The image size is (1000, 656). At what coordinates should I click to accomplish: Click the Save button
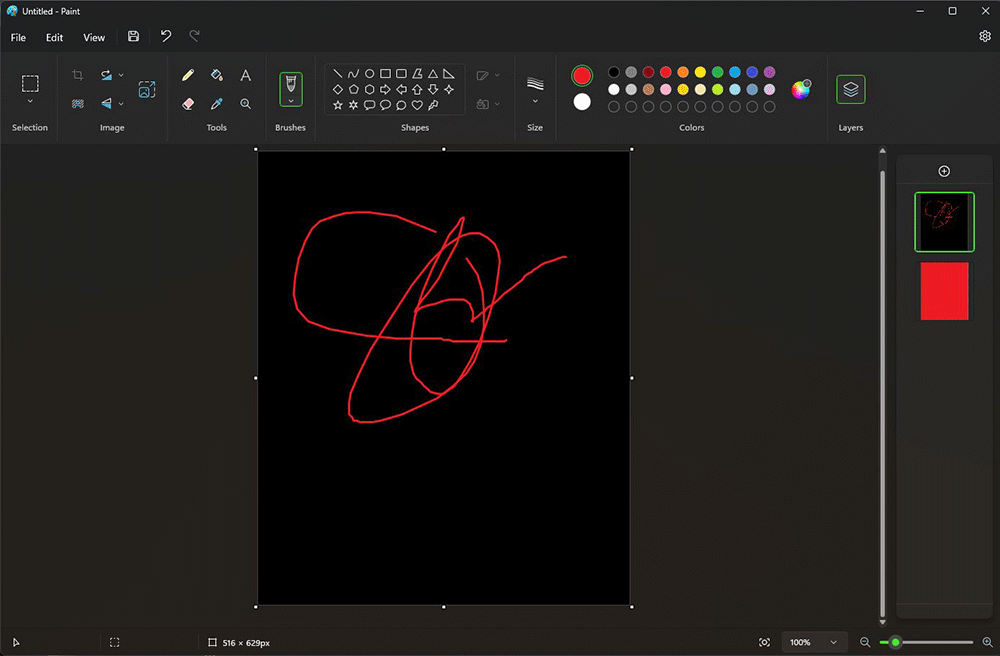pos(133,36)
